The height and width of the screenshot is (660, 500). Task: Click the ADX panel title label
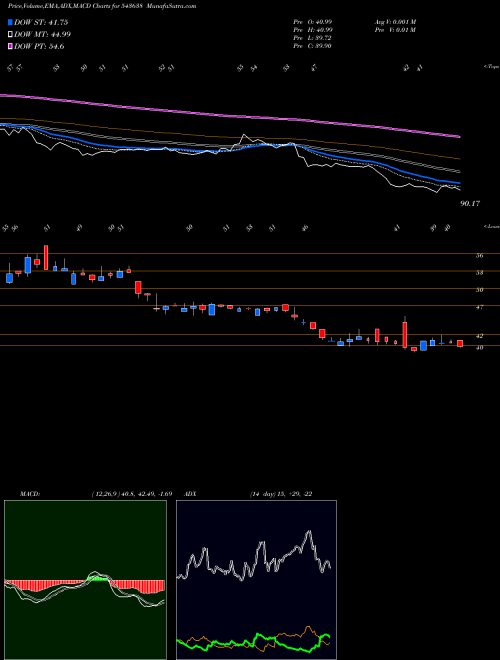[190, 494]
